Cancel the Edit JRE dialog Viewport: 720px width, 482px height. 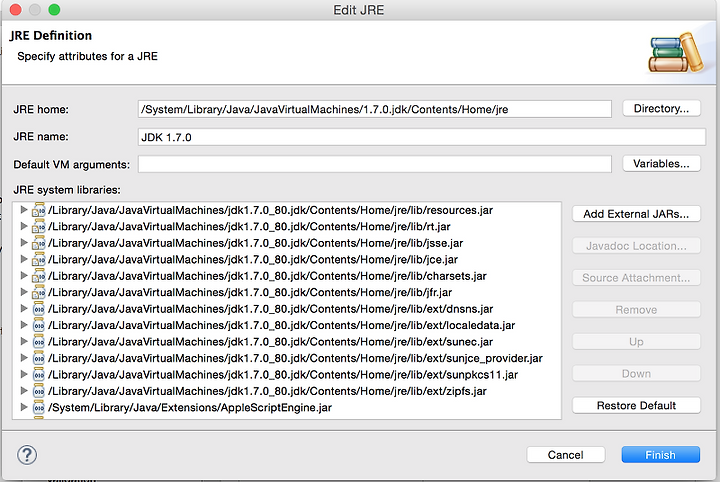click(565, 455)
